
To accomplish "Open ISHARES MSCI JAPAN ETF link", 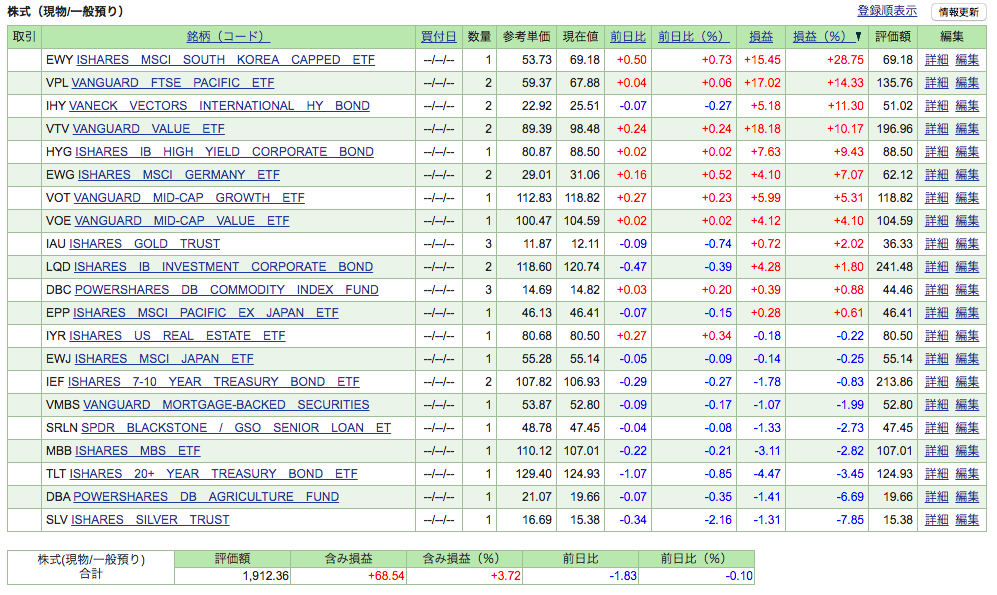I will pos(165,359).
